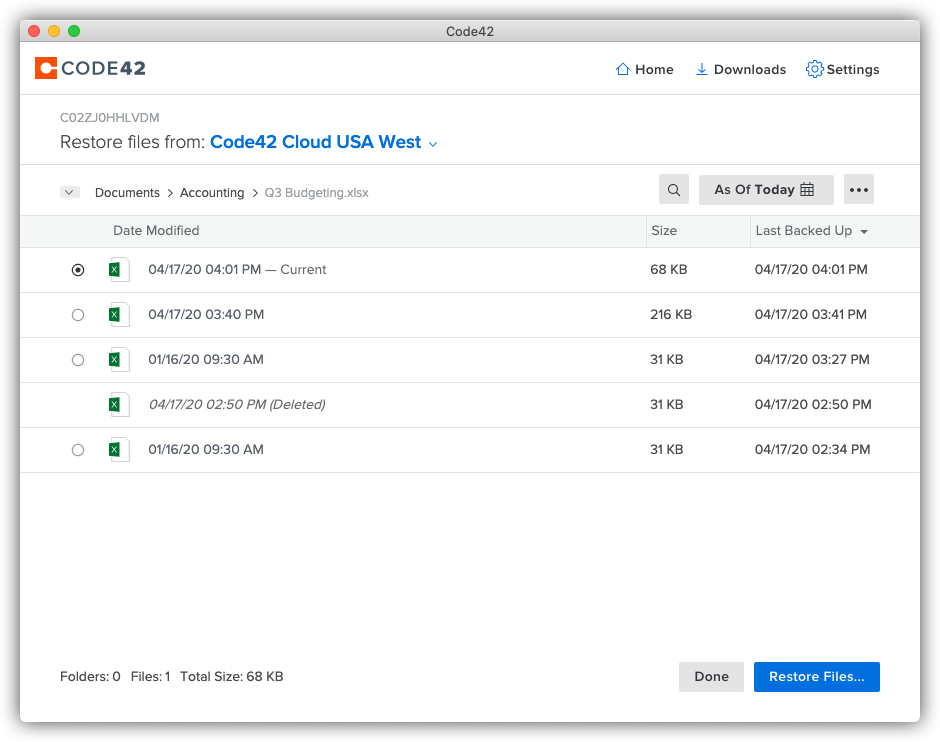
Task: Select the current 04/17/20 version radio button
Action: [x=77, y=269]
